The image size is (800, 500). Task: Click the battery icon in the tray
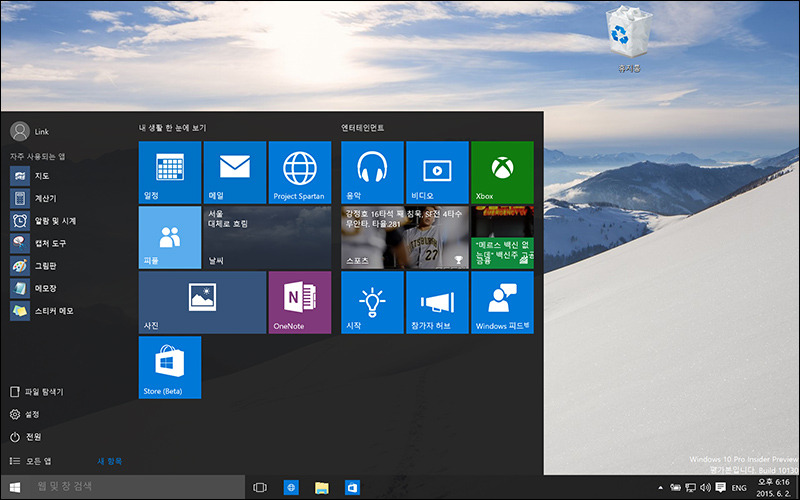pos(676,488)
